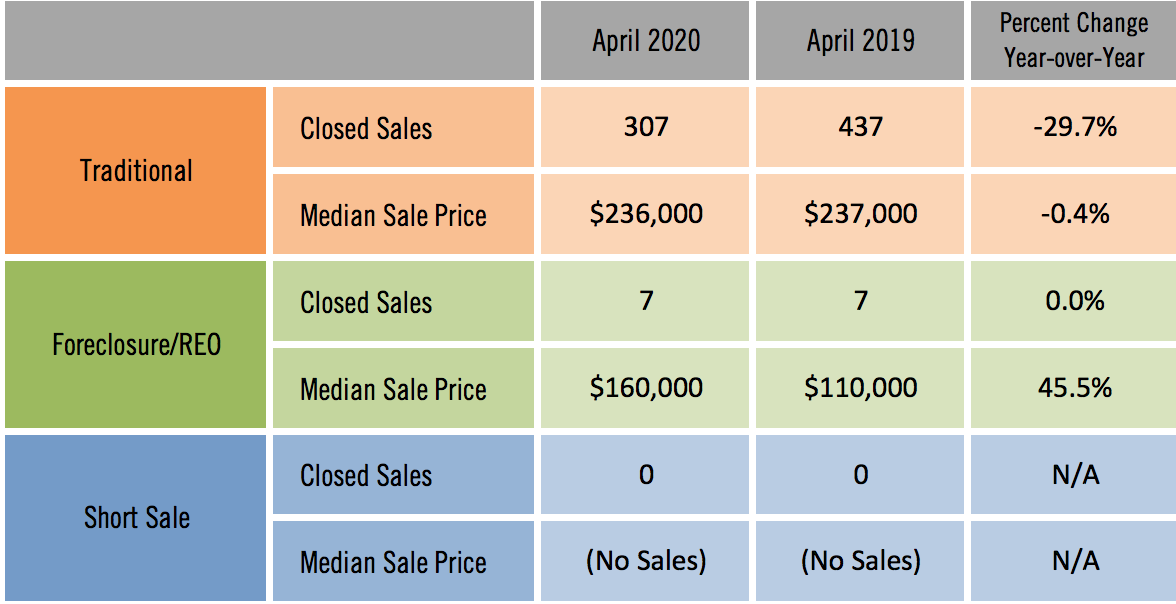Select Traditional Closed Sales row label

(366, 128)
